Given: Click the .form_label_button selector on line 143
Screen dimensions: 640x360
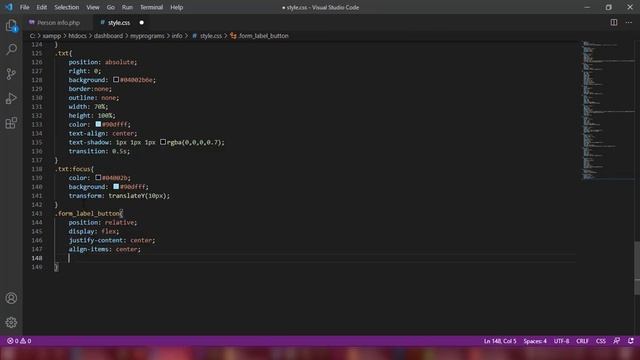Looking at the screenshot, I should click(87, 213).
